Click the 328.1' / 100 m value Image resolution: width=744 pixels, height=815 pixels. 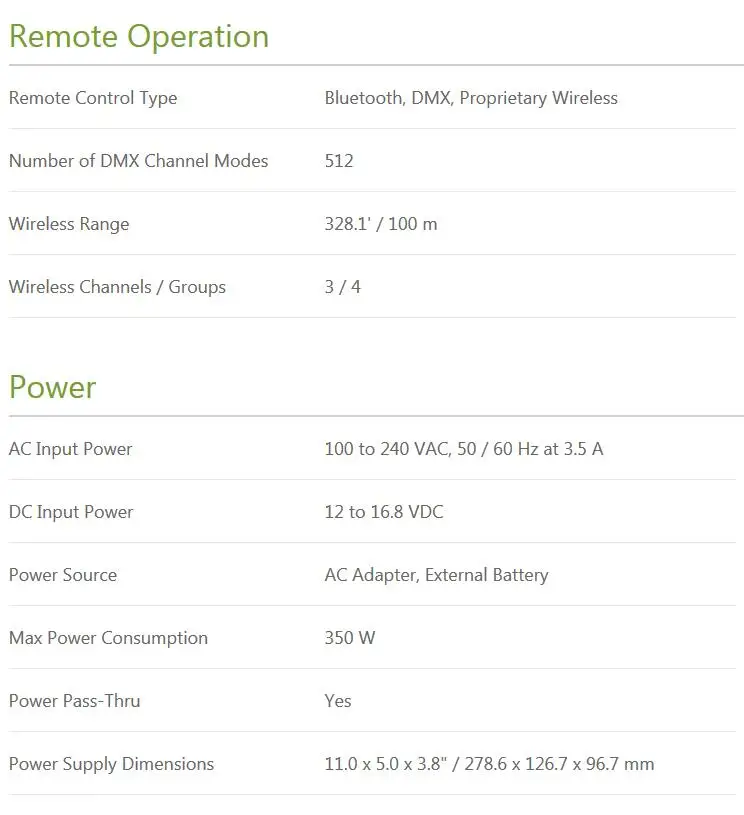point(381,224)
